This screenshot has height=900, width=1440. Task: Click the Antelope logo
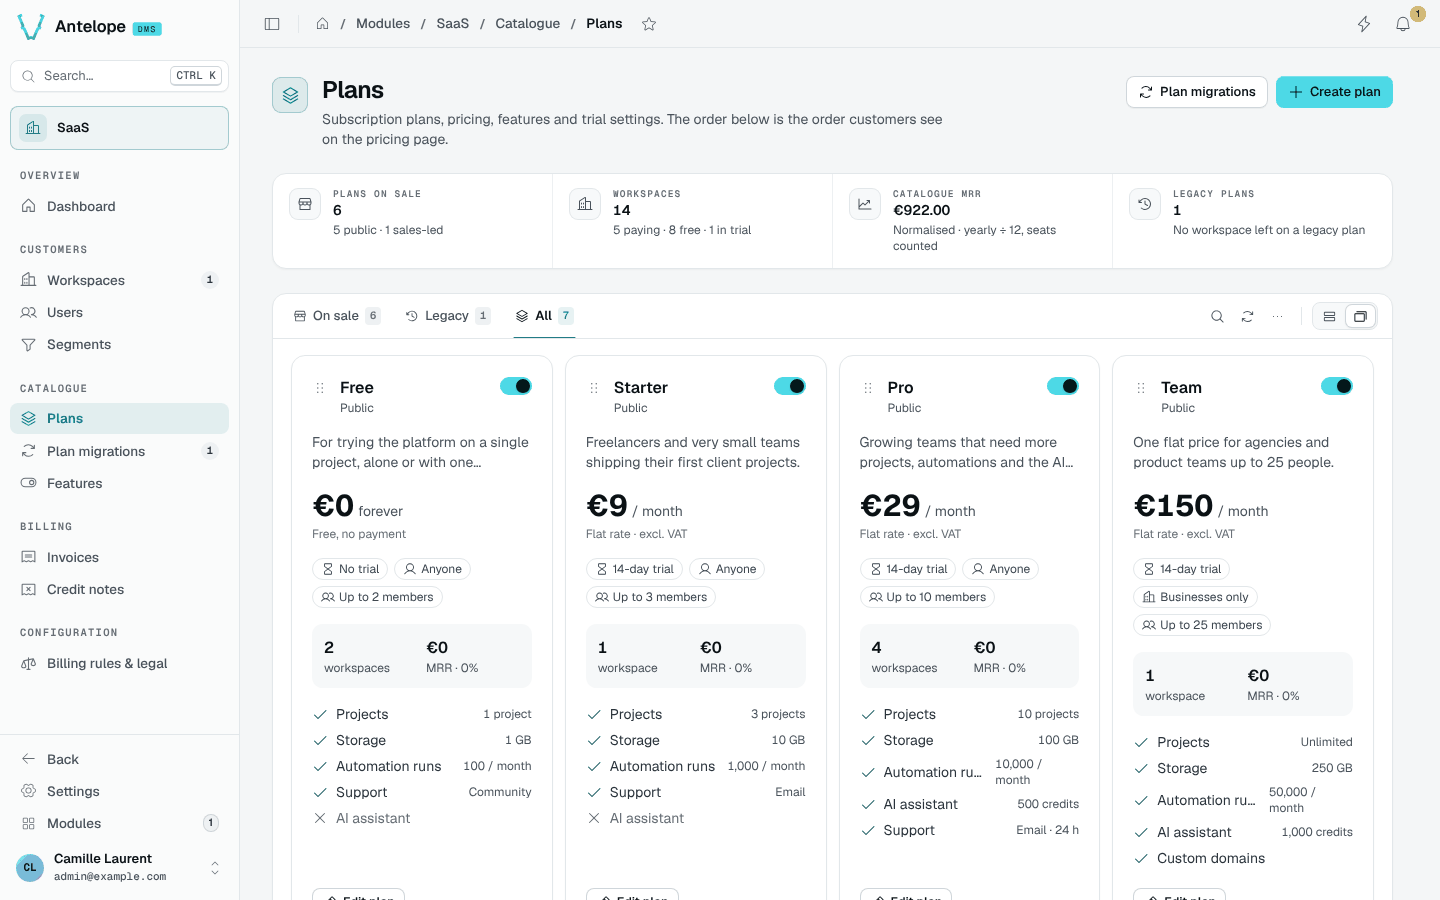click(31, 27)
